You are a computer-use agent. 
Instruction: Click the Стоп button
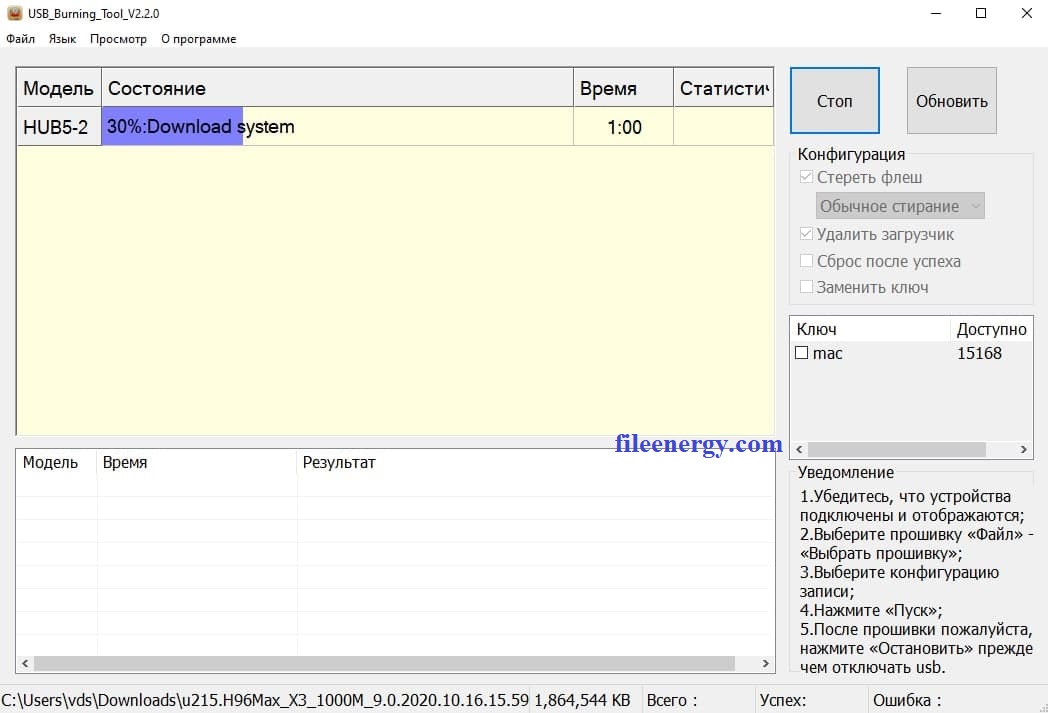(834, 101)
